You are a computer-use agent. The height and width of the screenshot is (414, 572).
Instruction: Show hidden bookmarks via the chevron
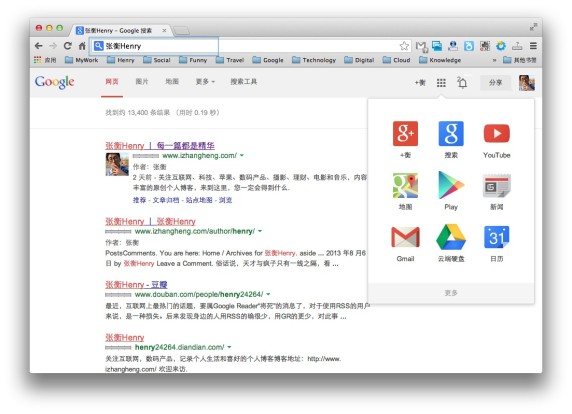(494, 60)
